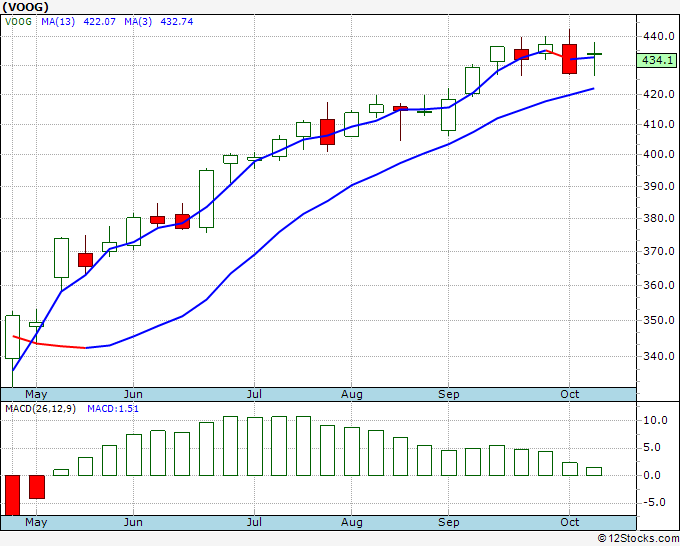Click the MACD(26,12,9) indicator label
This screenshot has width=680, height=546.
[40, 409]
